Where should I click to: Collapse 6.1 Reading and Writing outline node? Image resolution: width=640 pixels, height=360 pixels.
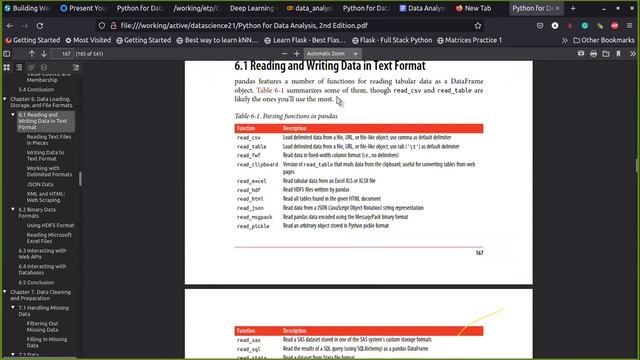13,115
